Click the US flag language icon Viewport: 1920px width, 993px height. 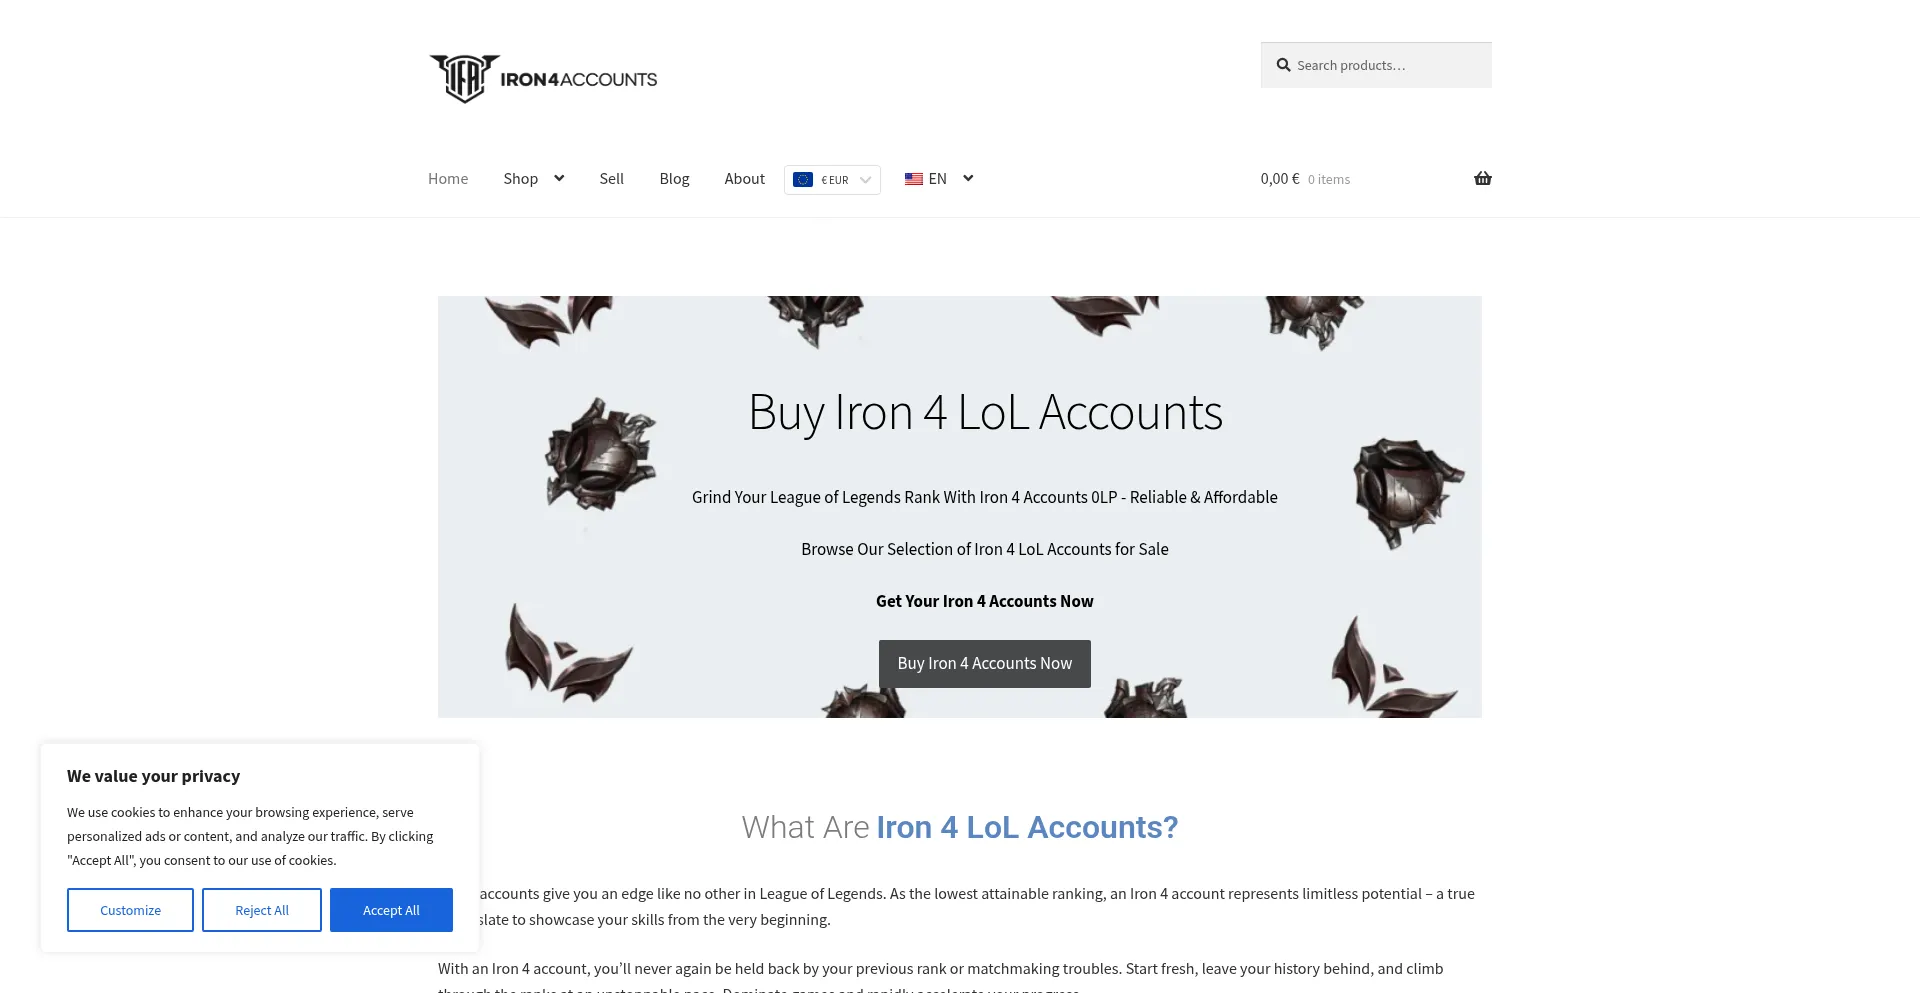click(914, 179)
